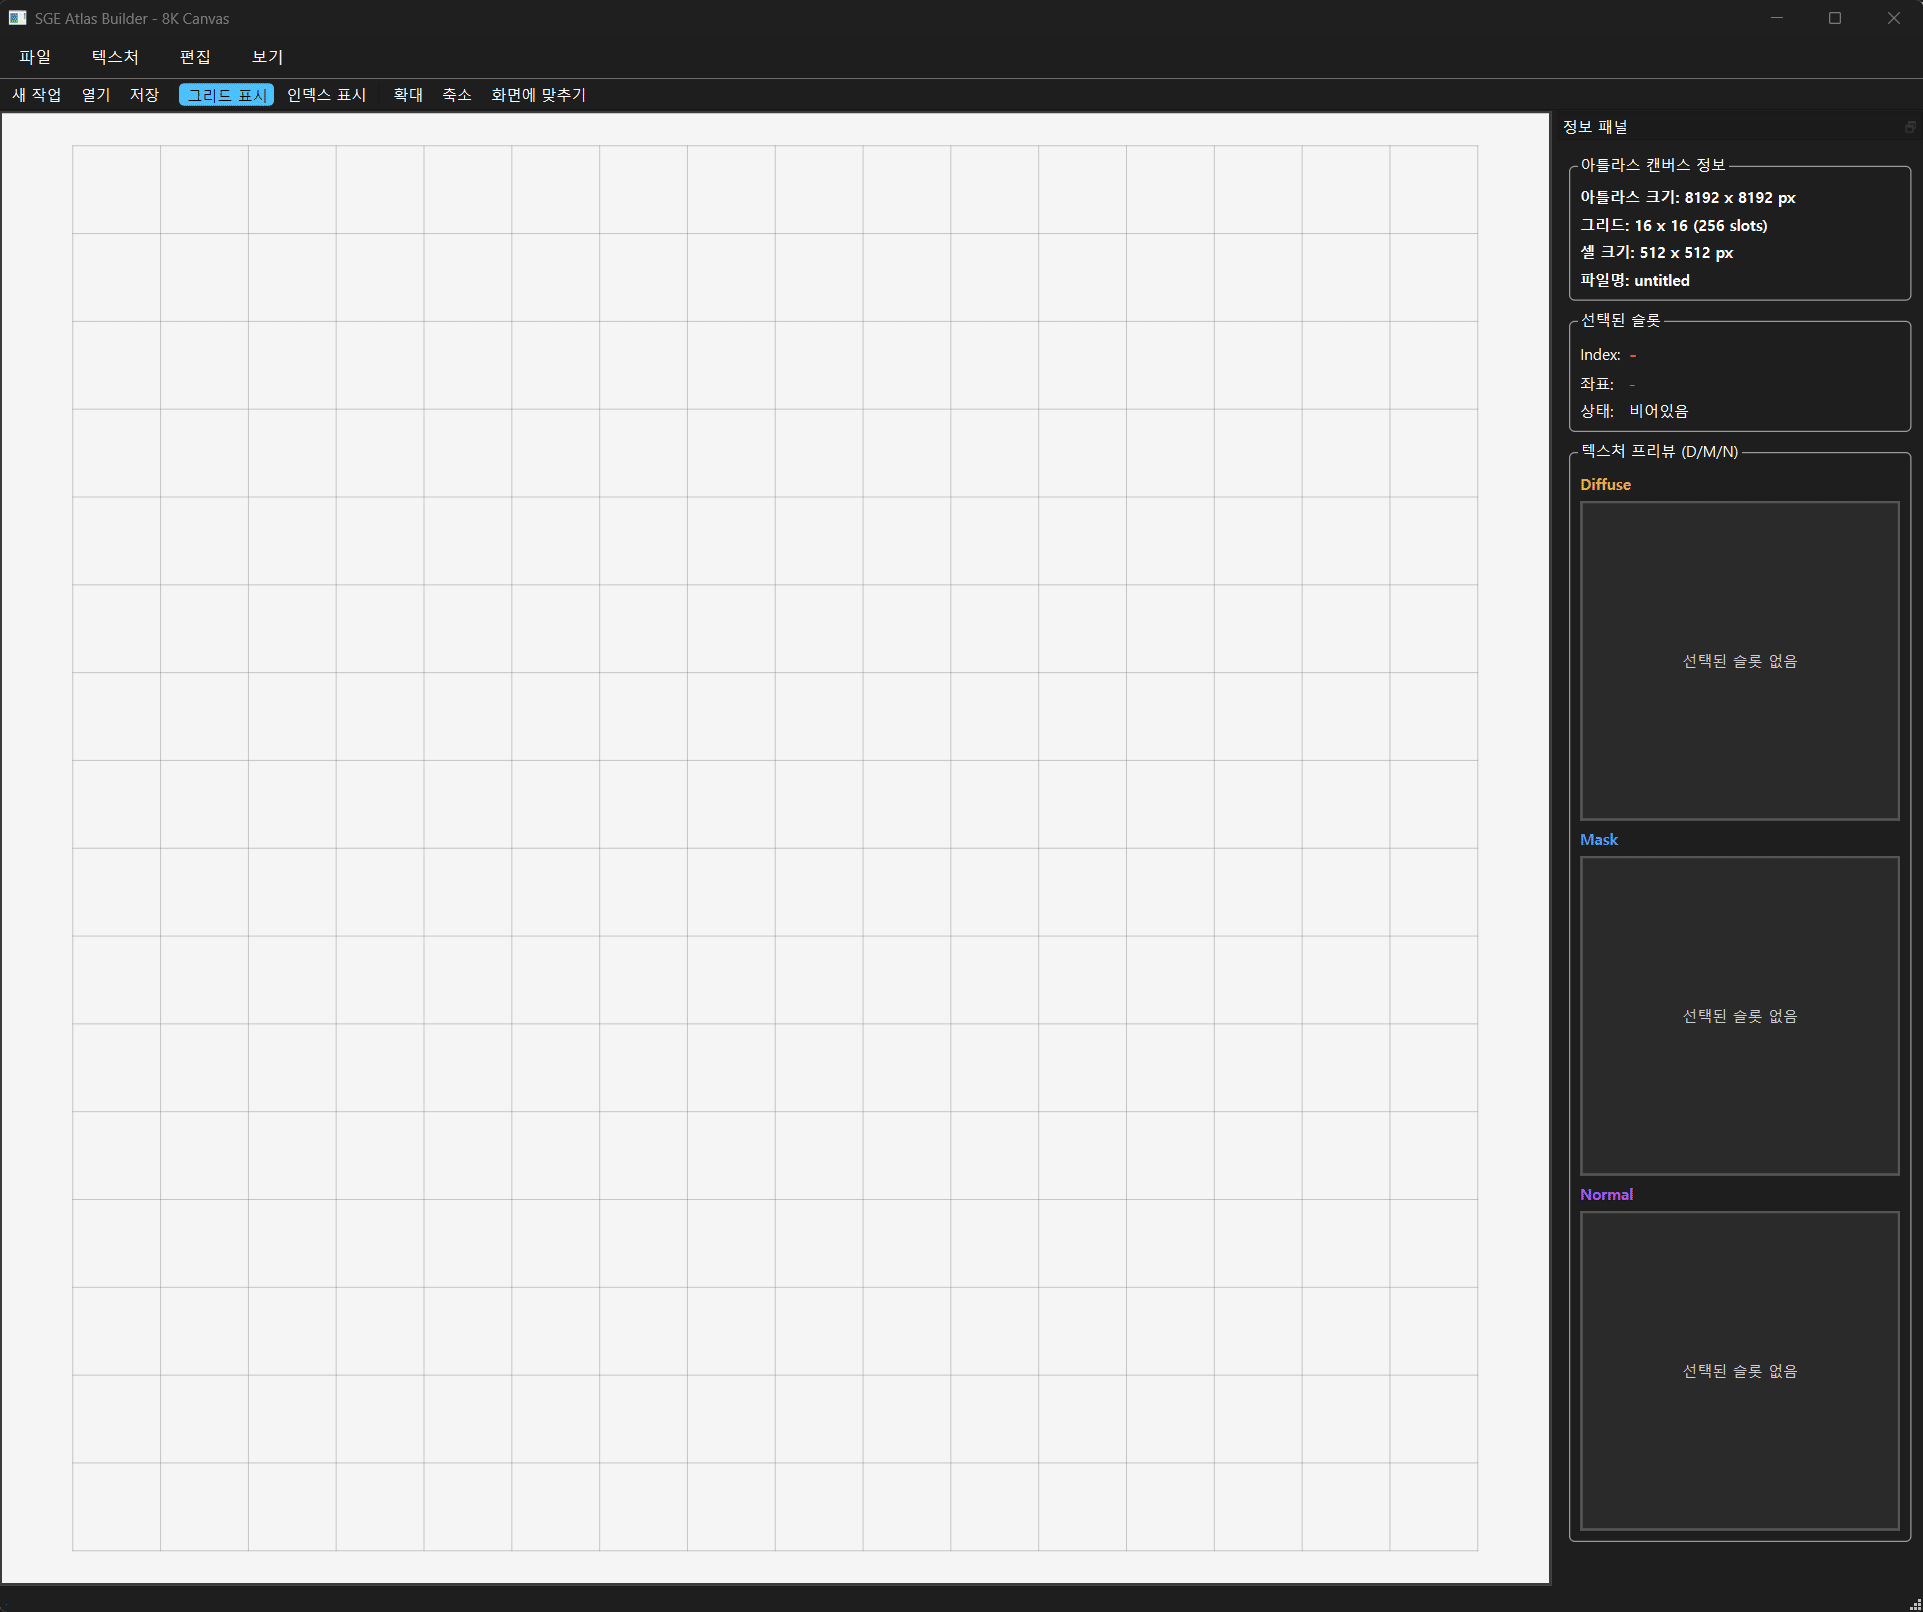Click the SGE Atlas Builder app icon
Viewport: 1923px width, 1612px height.
click(17, 18)
